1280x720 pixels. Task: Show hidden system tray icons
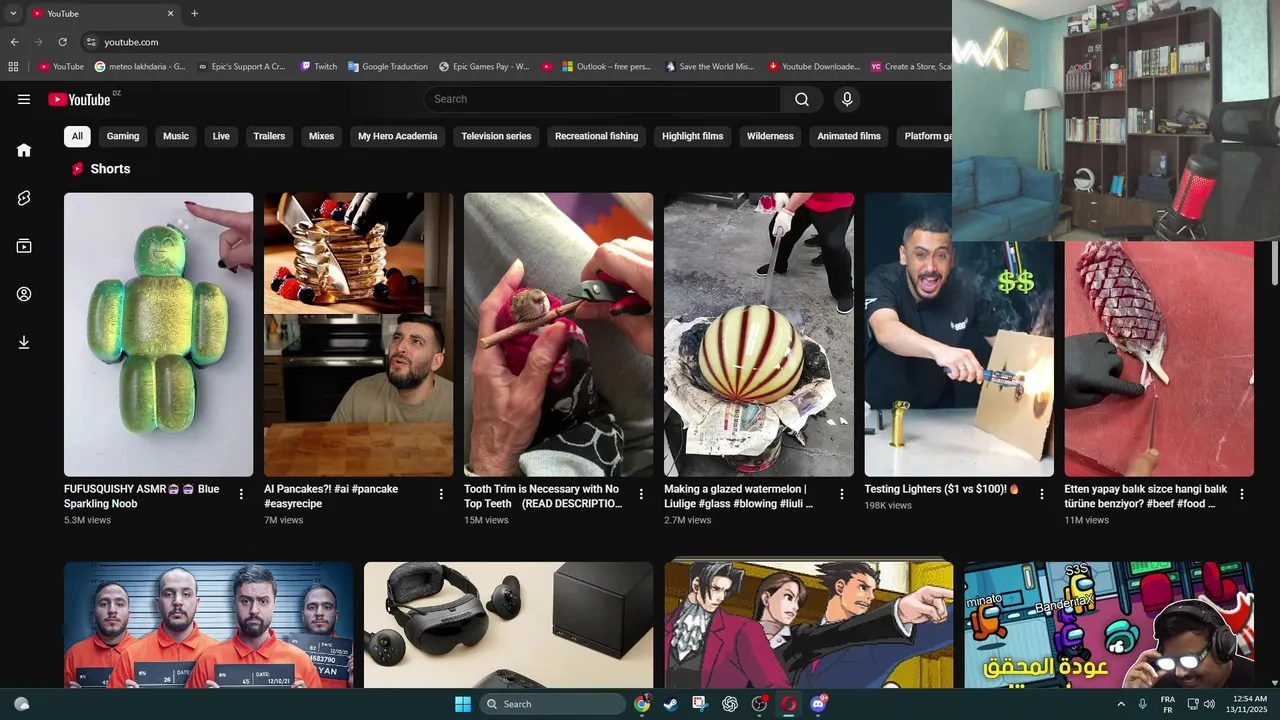tap(1121, 704)
